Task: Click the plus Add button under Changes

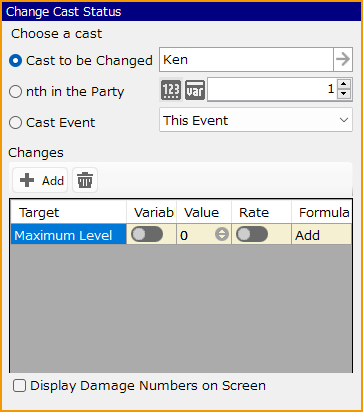Action: [x=40, y=180]
